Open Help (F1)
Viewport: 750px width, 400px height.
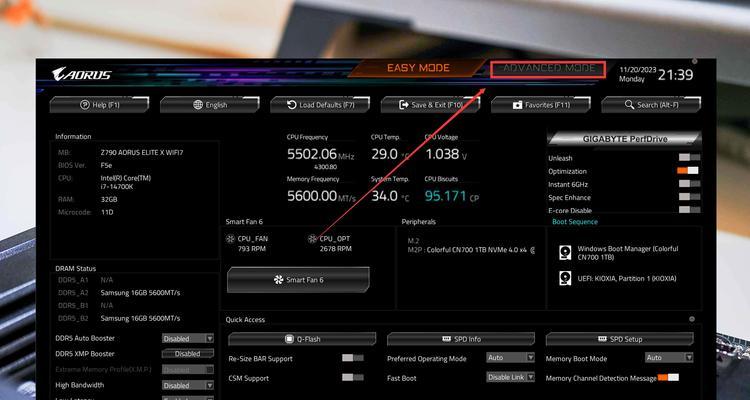[99, 105]
